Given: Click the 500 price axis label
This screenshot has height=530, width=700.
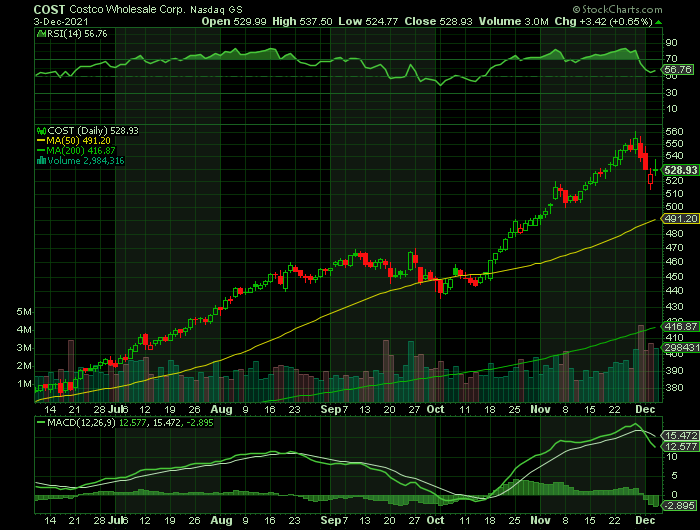Looking at the screenshot, I should 674,207.
